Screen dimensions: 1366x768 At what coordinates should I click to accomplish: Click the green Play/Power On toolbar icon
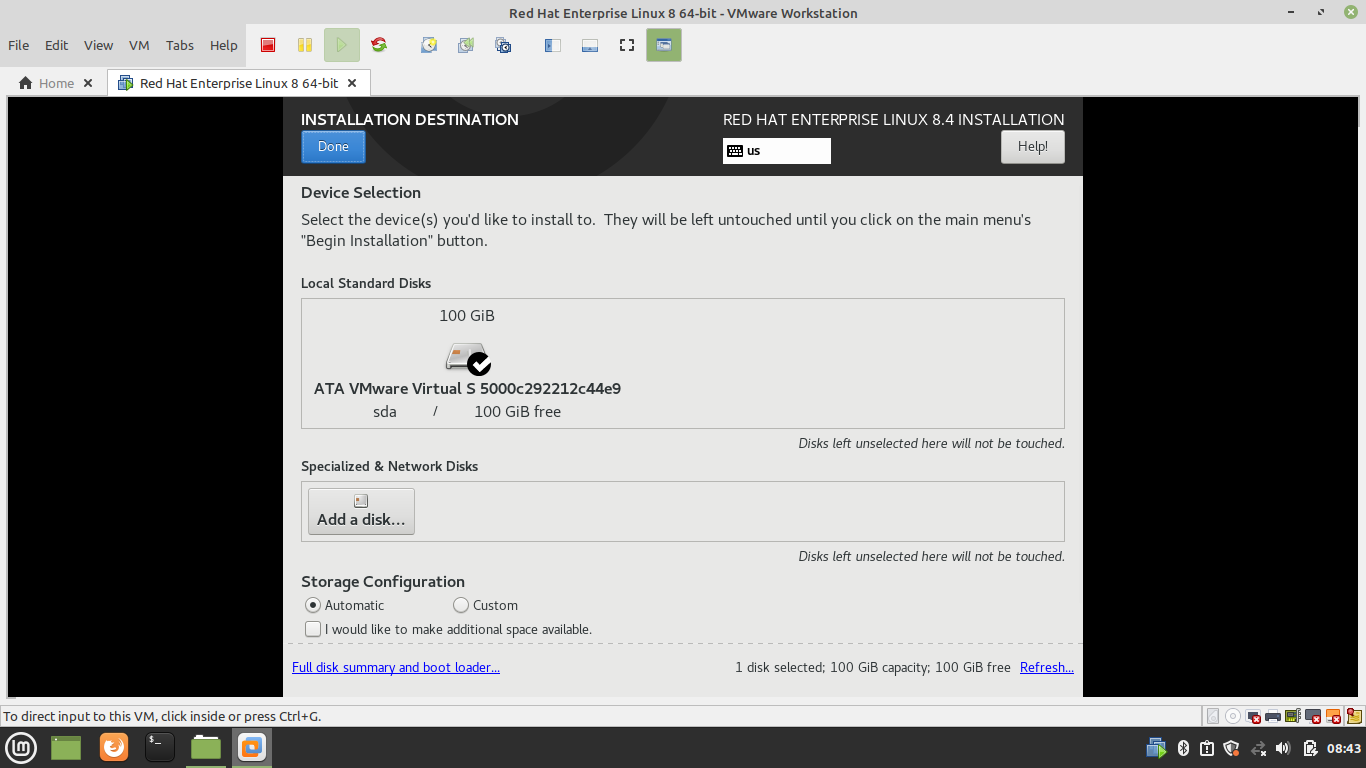pyautogui.click(x=342, y=45)
